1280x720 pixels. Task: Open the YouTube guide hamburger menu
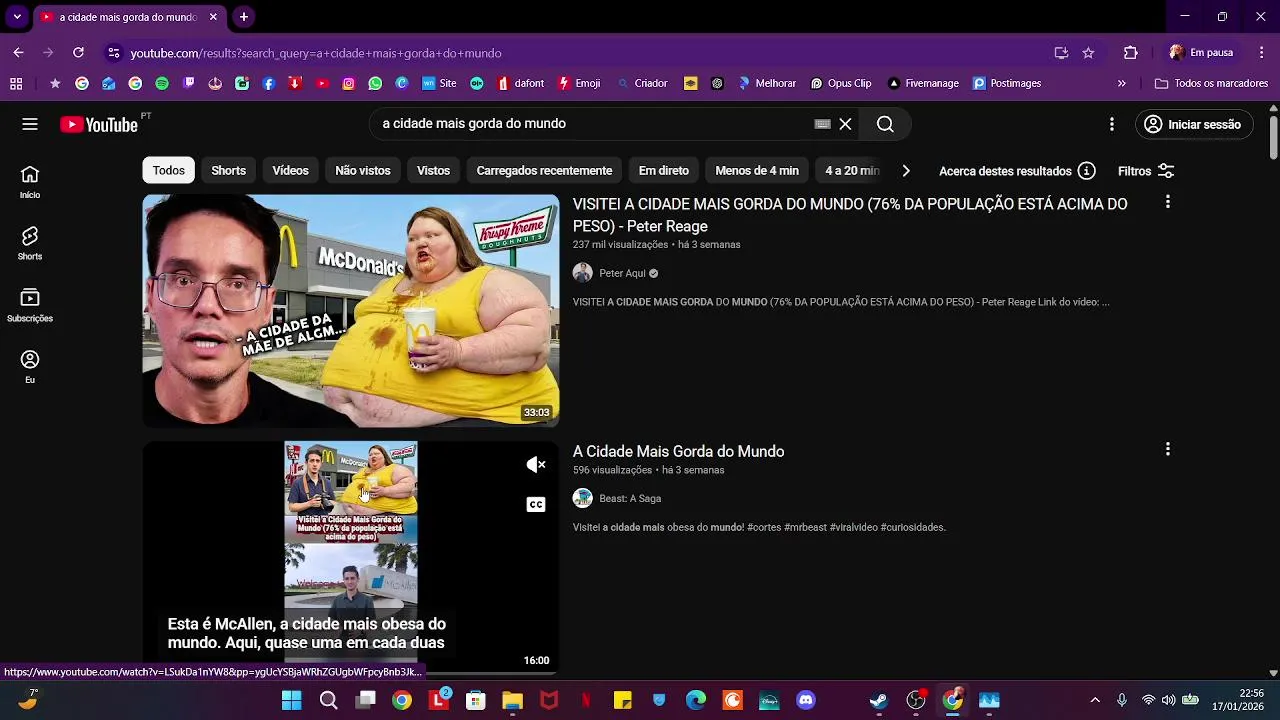coord(30,124)
